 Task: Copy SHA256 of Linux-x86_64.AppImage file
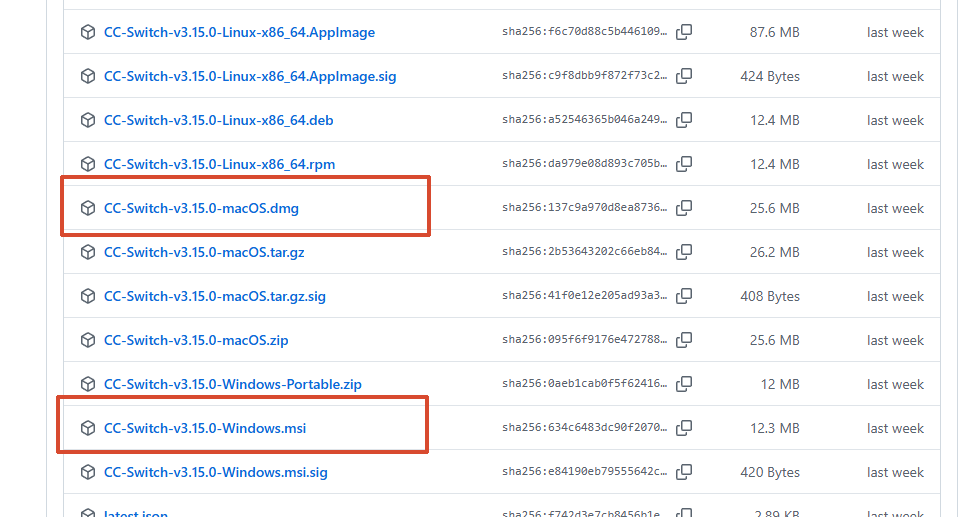coord(684,32)
